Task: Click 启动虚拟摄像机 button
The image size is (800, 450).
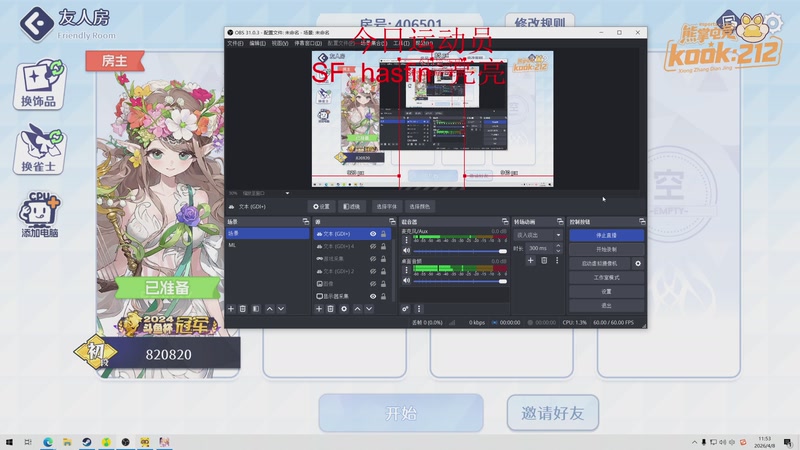Action: tap(599, 263)
